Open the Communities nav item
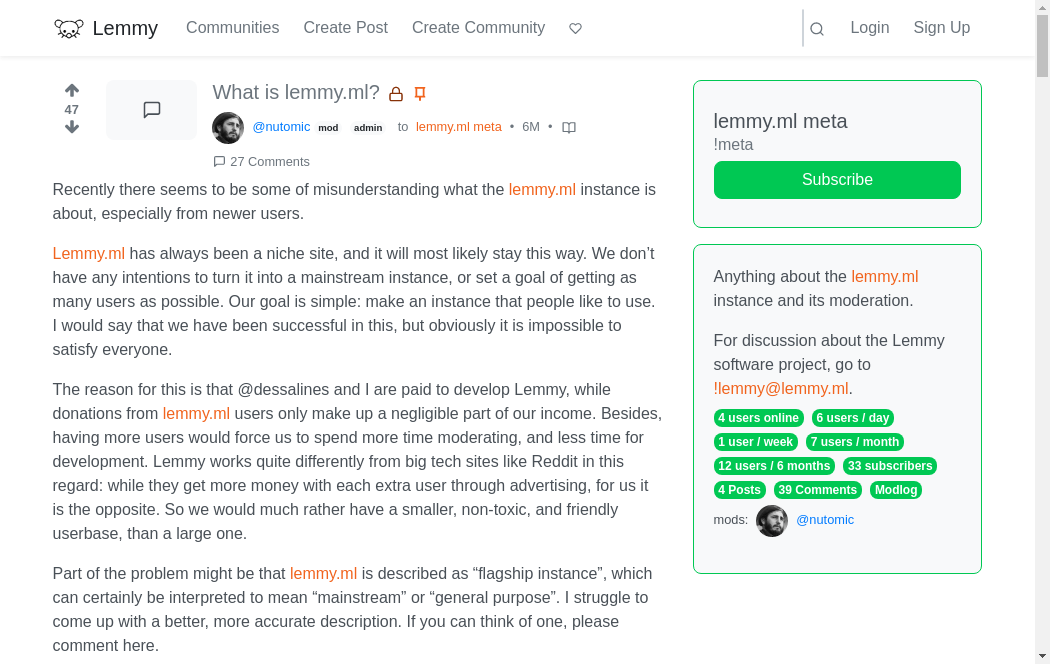1050x664 pixels. click(x=233, y=28)
